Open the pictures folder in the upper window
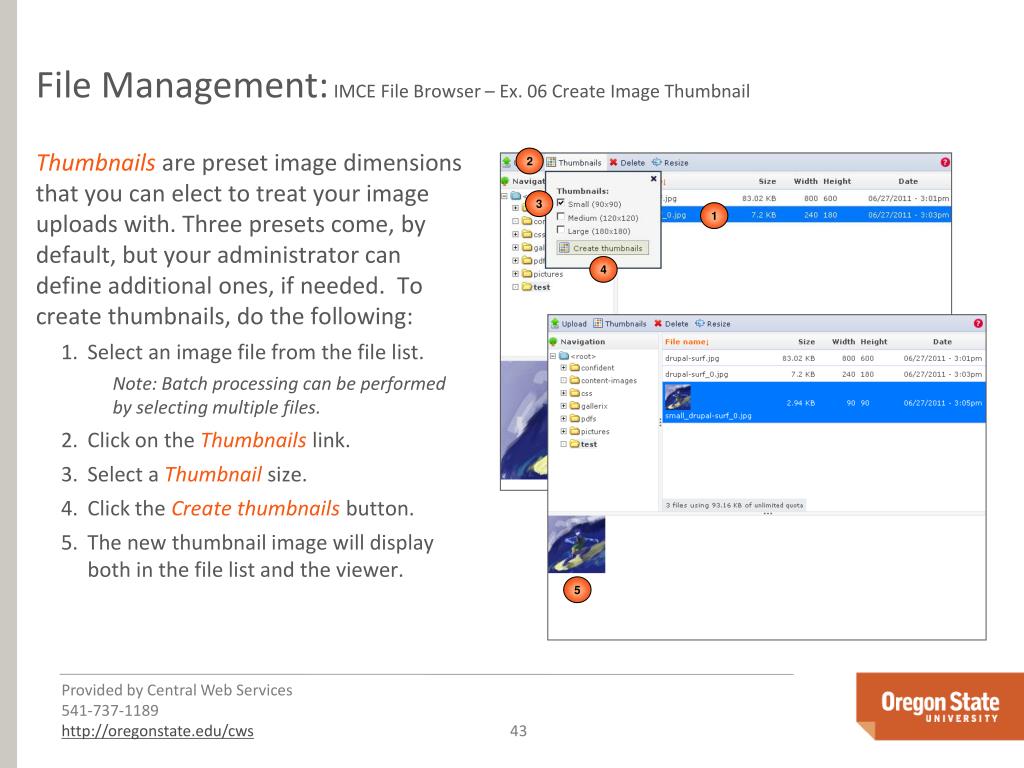 pos(543,274)
